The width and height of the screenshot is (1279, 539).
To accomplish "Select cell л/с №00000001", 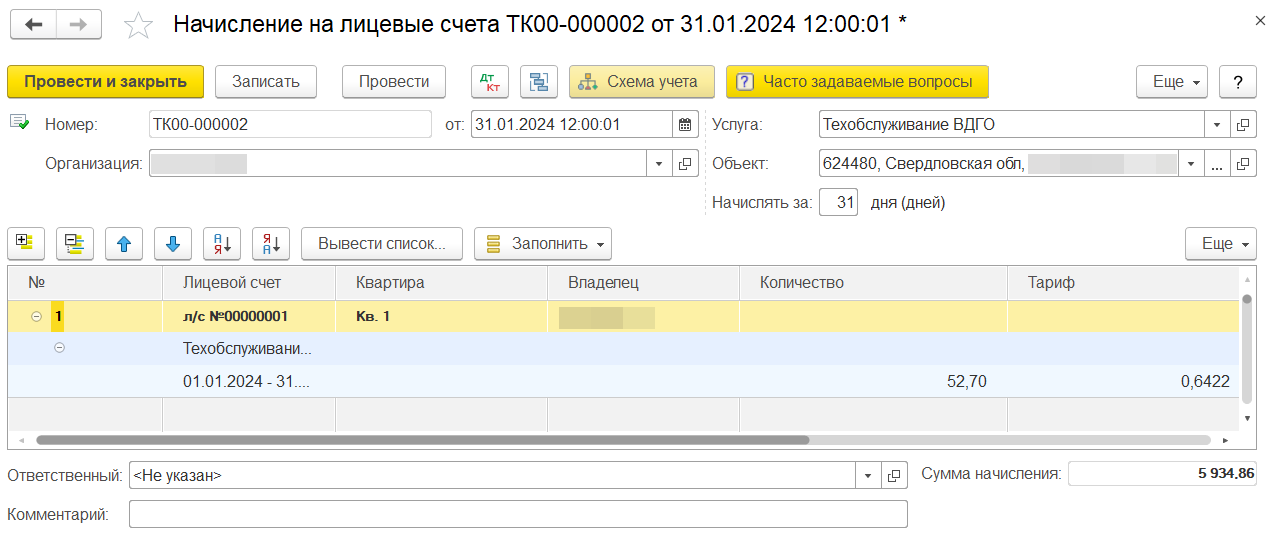I will click(x=248, y=316).
